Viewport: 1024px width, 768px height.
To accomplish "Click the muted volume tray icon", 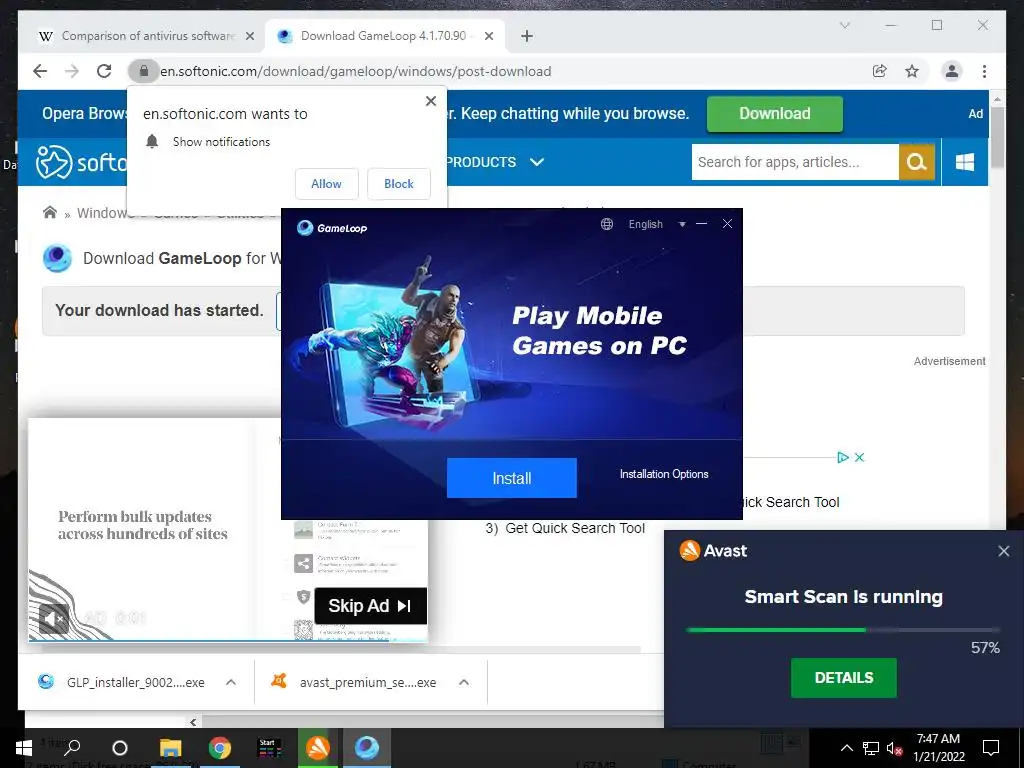I will click(894, 748).
